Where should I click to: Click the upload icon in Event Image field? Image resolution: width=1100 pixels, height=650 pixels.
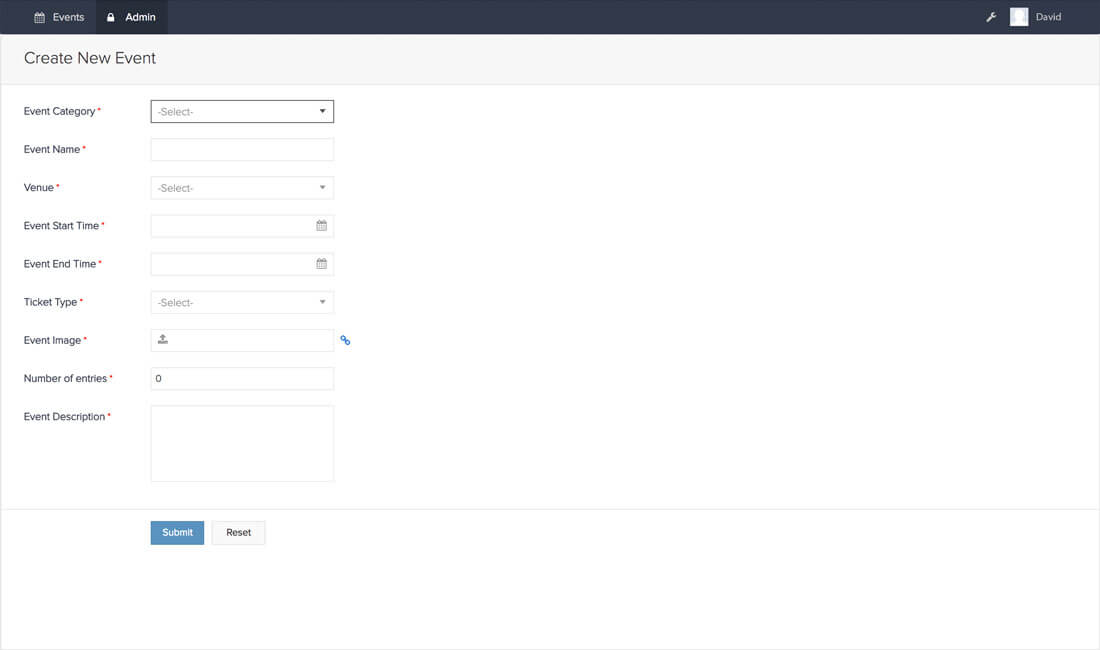pos(163,340)
